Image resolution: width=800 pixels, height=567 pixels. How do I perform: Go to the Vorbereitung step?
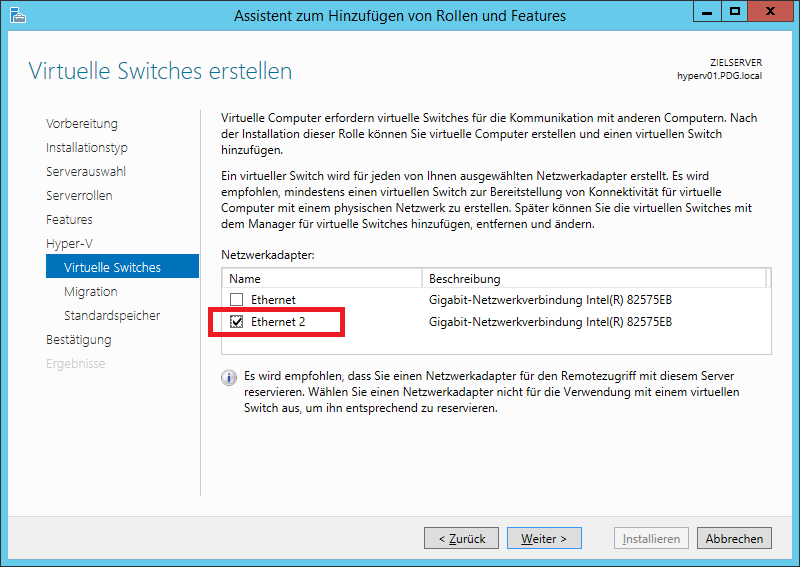coord(82,124)
